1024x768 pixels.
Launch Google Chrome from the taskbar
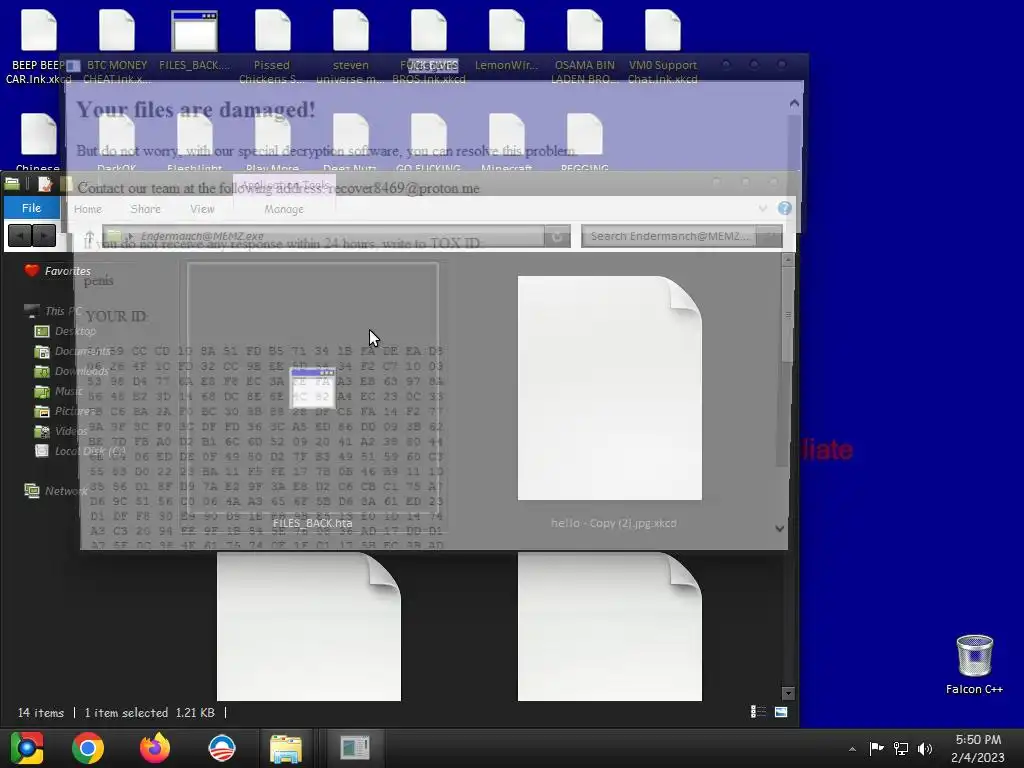point(88,748)
